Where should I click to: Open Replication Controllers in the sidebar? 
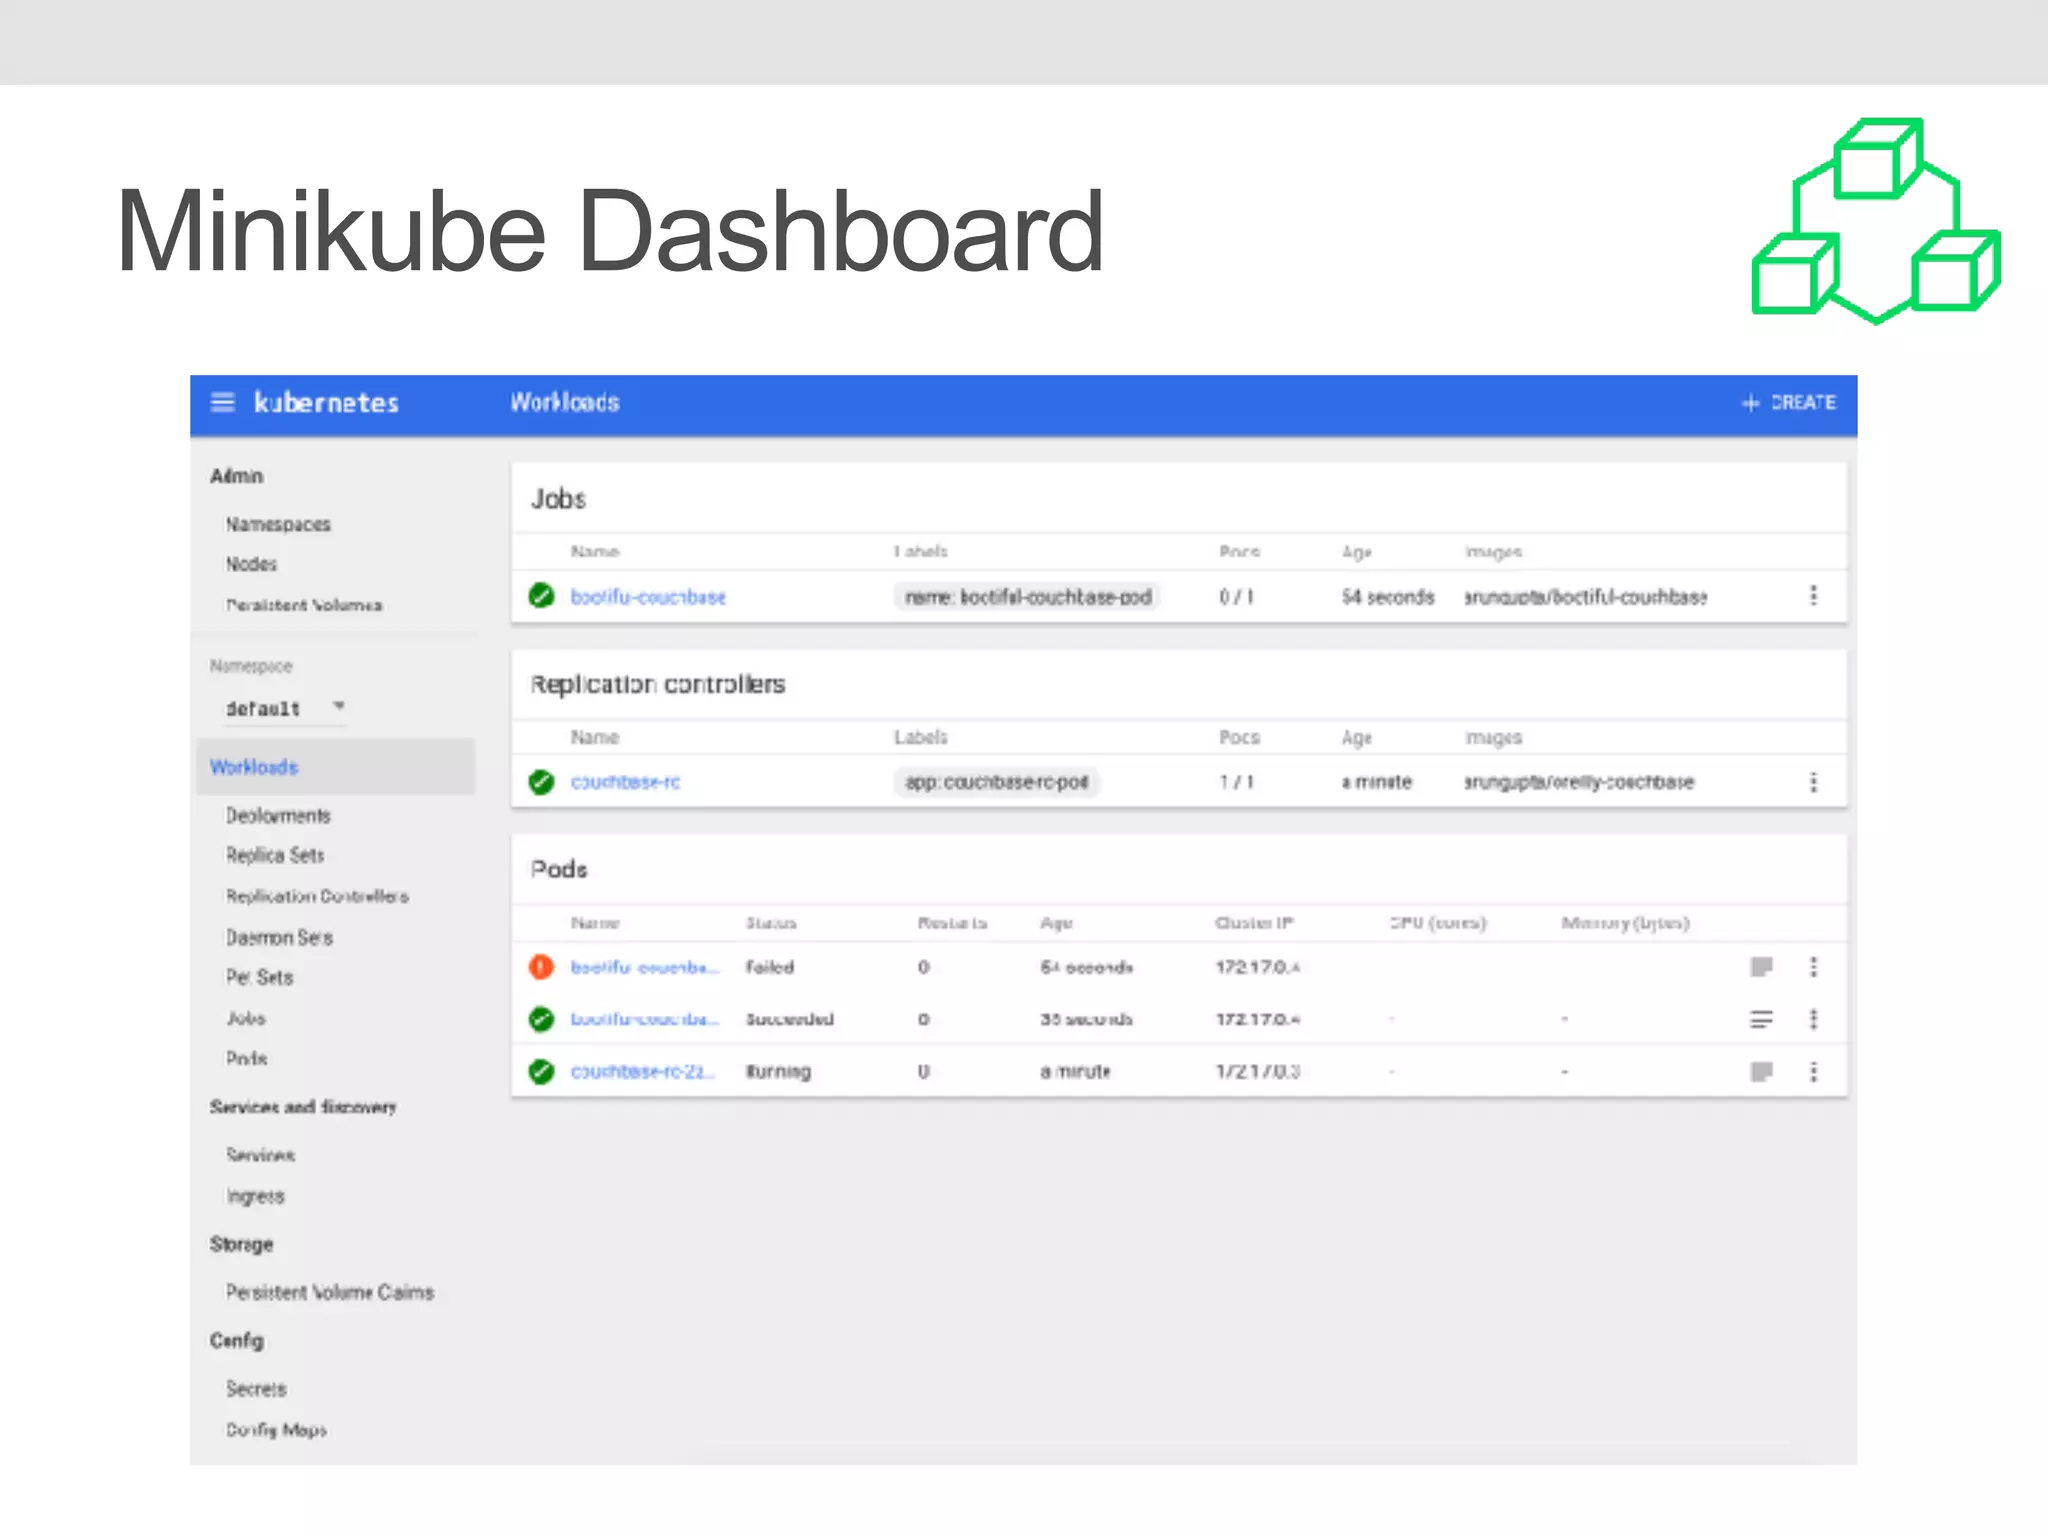pyautogui.click(x=317, y=896)
